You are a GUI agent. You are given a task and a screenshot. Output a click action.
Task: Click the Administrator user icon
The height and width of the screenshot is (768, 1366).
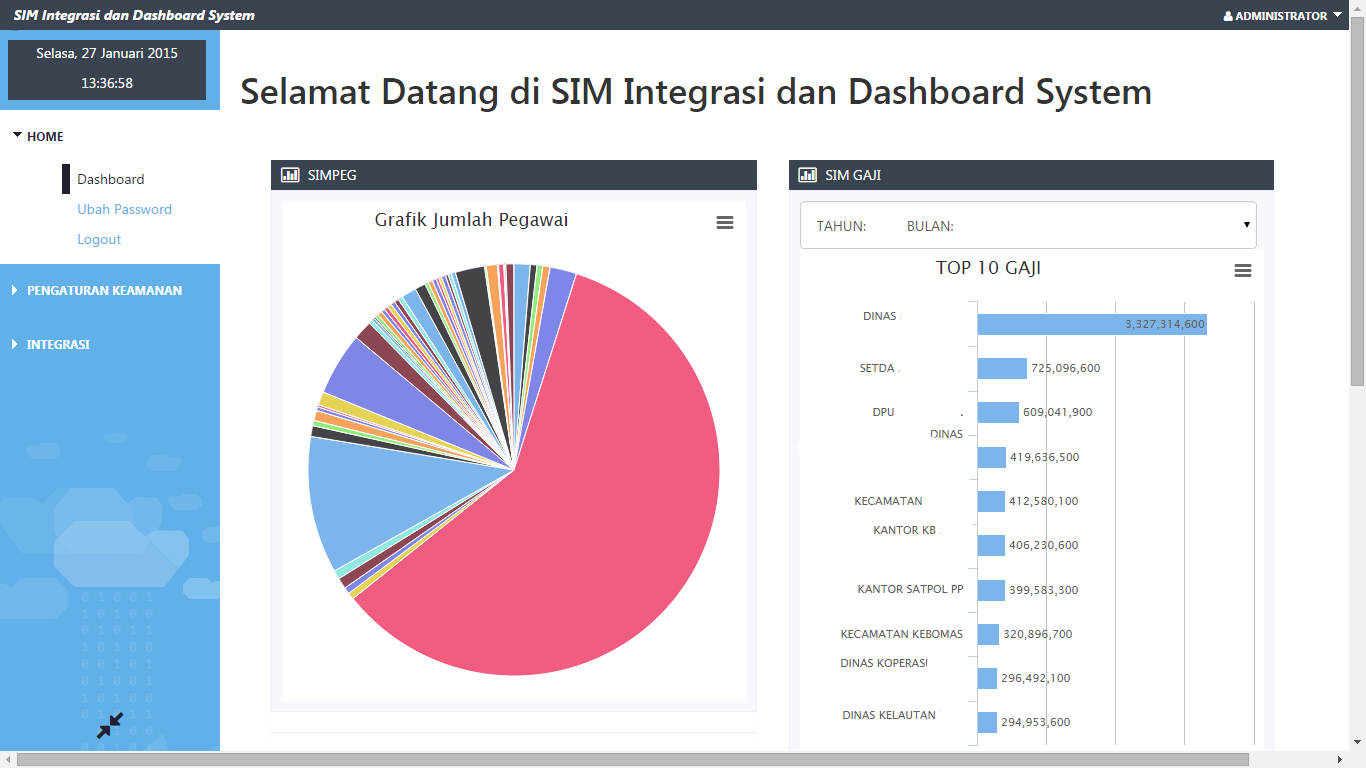click(1228, 16)
